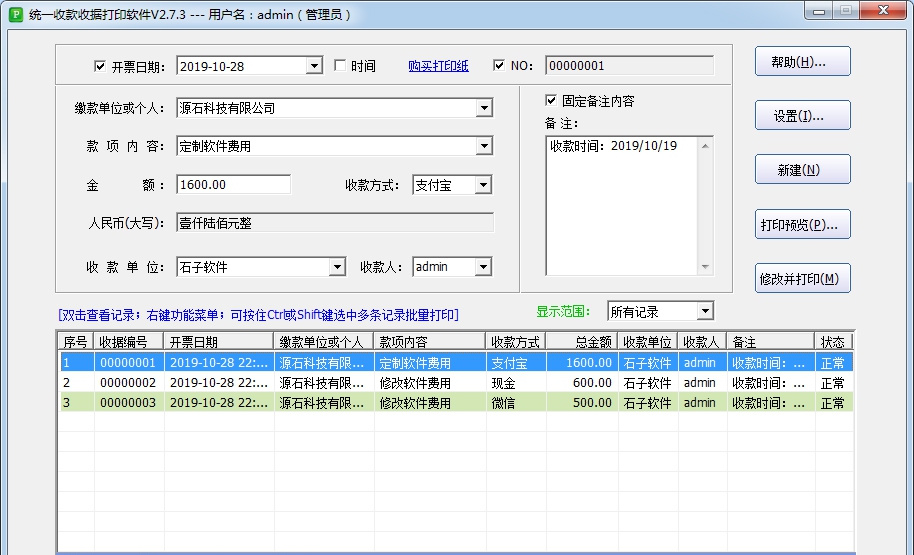This screenshot has height=555, width=914.
Task: Expand the 缴款单位或个人 dropdown
Action: (484, 108)
